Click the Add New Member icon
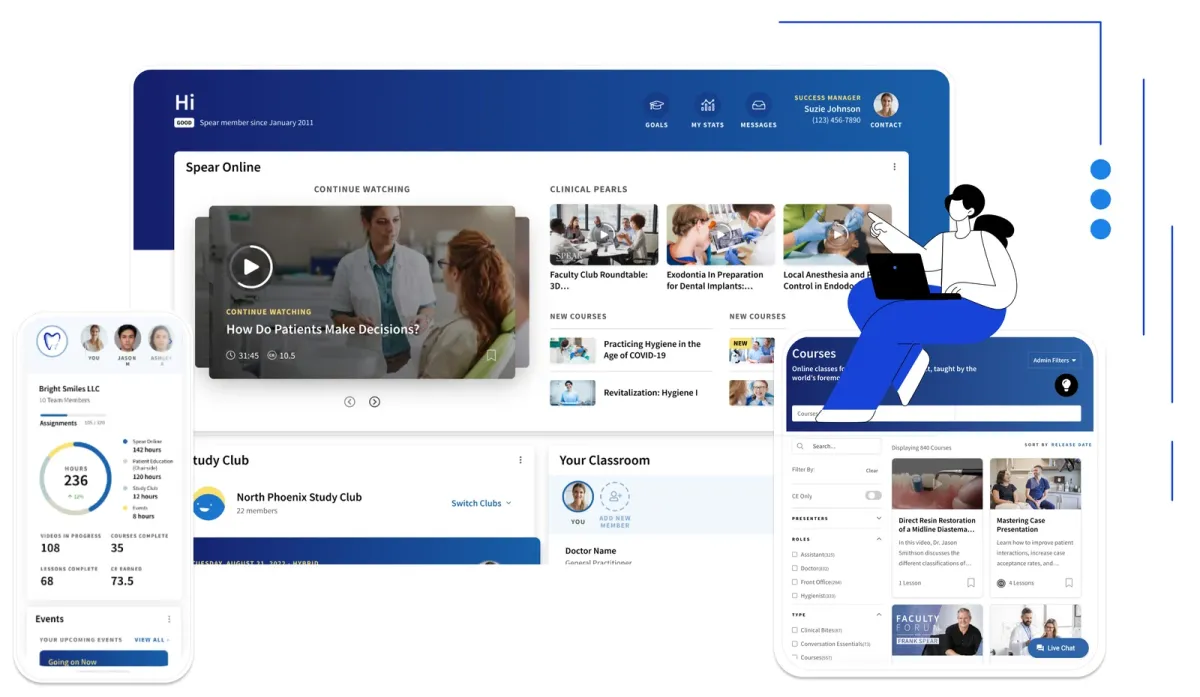The image size is (1200, 697). [x=615, y=497]
